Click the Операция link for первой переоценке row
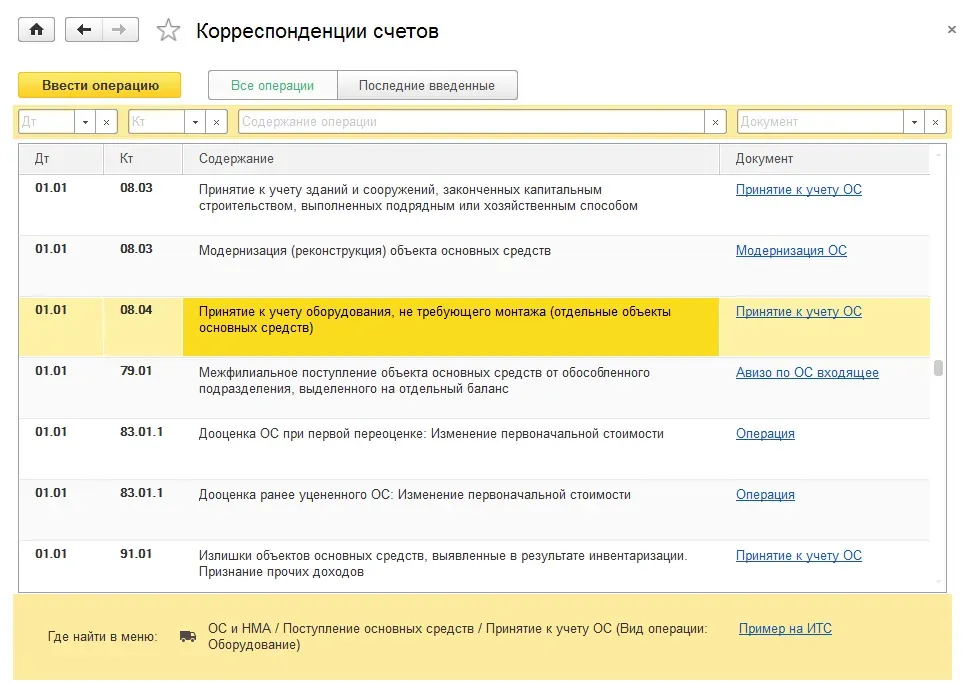The width and height of the screenshot is (969, 683). pos(765,433)
